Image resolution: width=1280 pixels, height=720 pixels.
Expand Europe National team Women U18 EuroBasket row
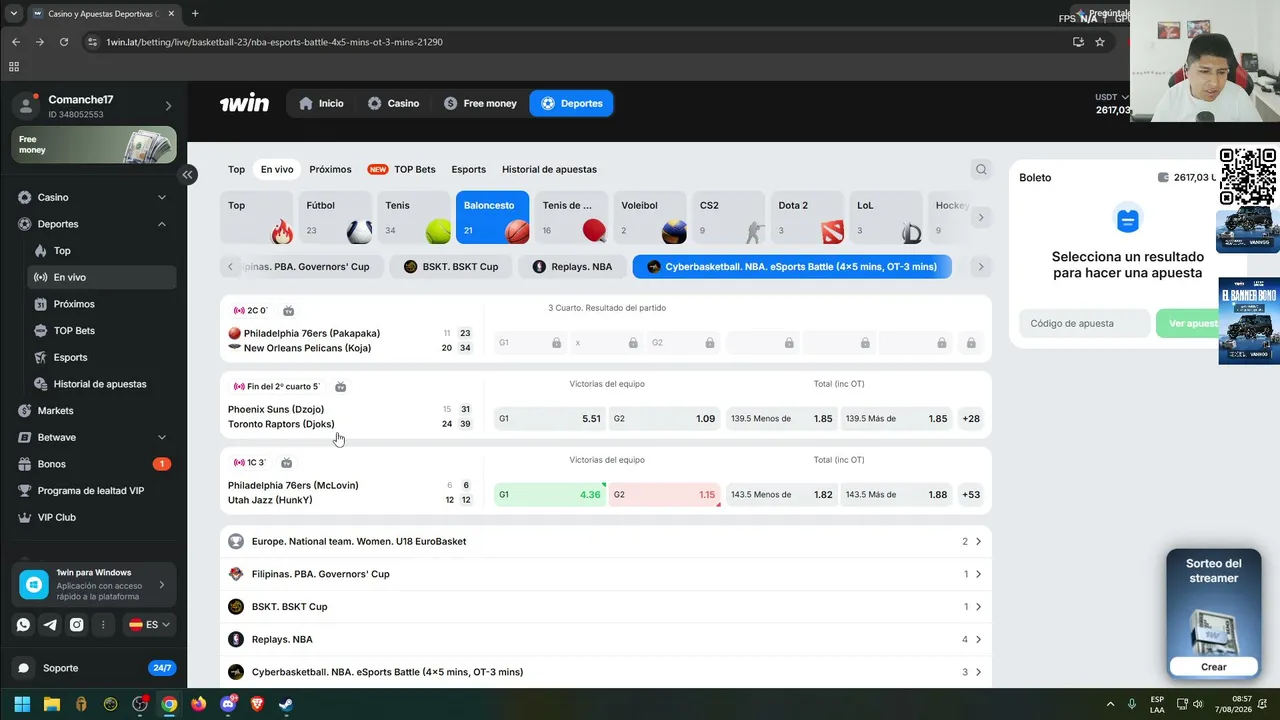click(x=606, y=541)
